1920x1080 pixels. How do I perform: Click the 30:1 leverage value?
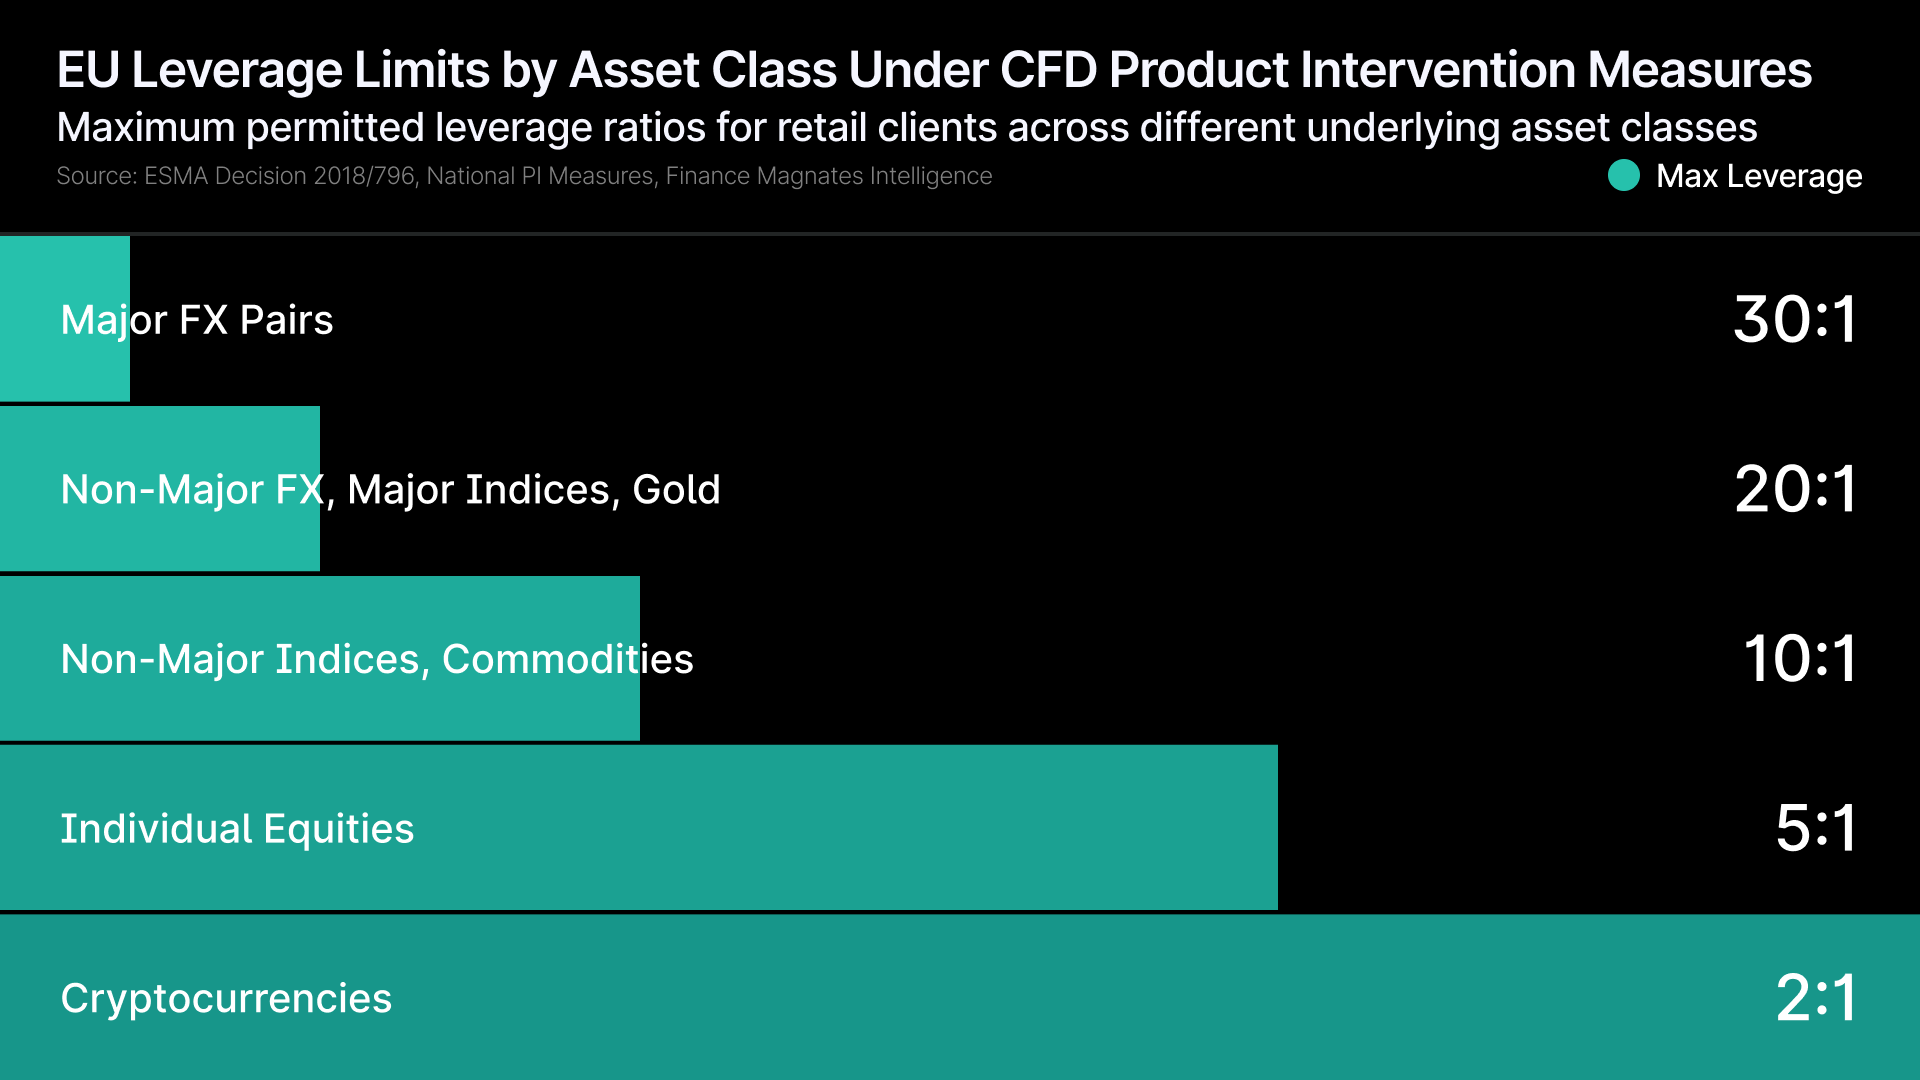[x=1795, y=320]
